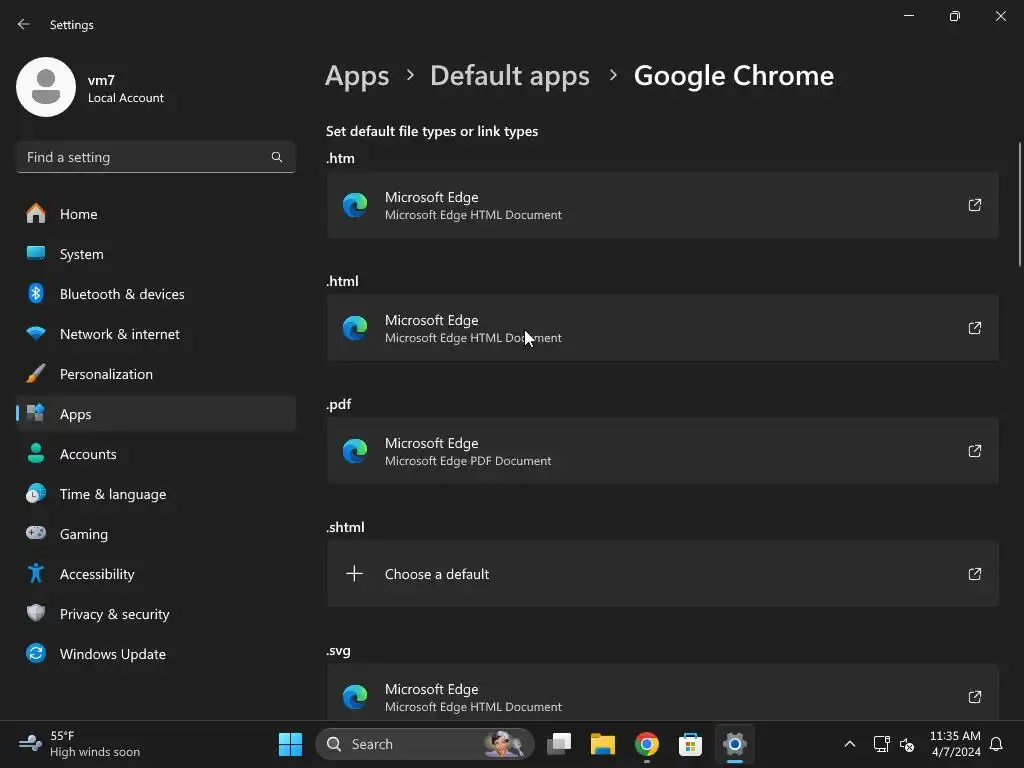This screenshot has width=1024, height=768.
Task: Click the open-external icon on the .pdf row
Action: pyautogui.click(x=974, y=451)
